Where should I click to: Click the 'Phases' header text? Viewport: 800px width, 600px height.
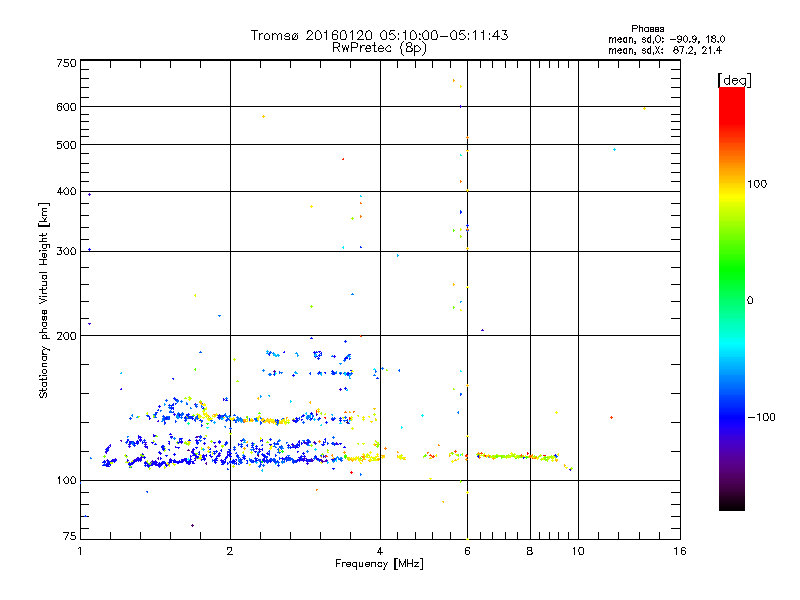pyautogui.click(x=647, y=29)
